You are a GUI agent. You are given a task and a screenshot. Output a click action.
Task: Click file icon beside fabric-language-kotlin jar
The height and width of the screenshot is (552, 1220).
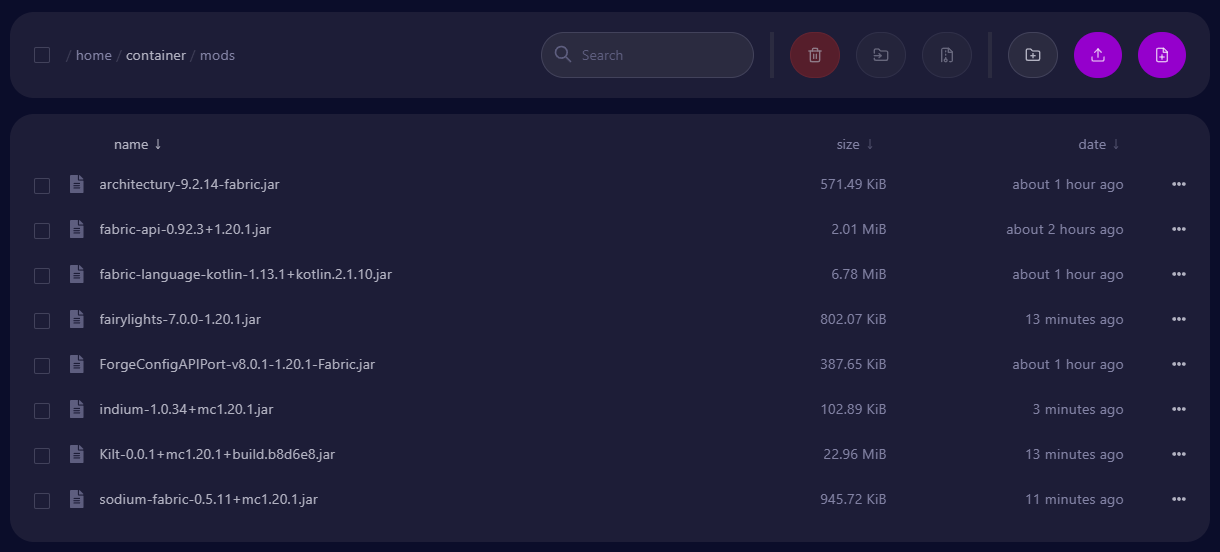click(76, 274)
